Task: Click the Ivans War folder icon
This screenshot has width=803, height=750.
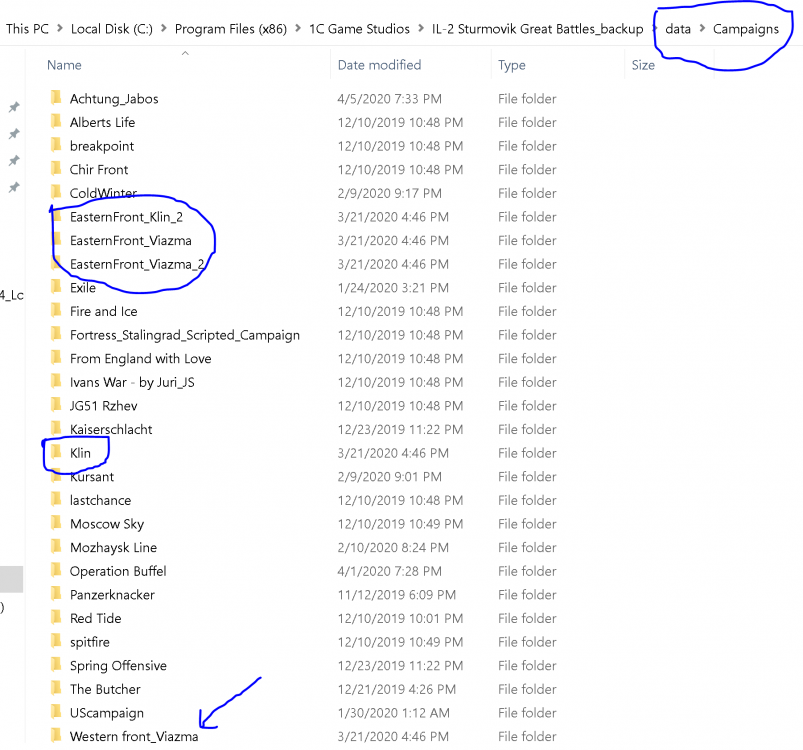Action: 56,381
